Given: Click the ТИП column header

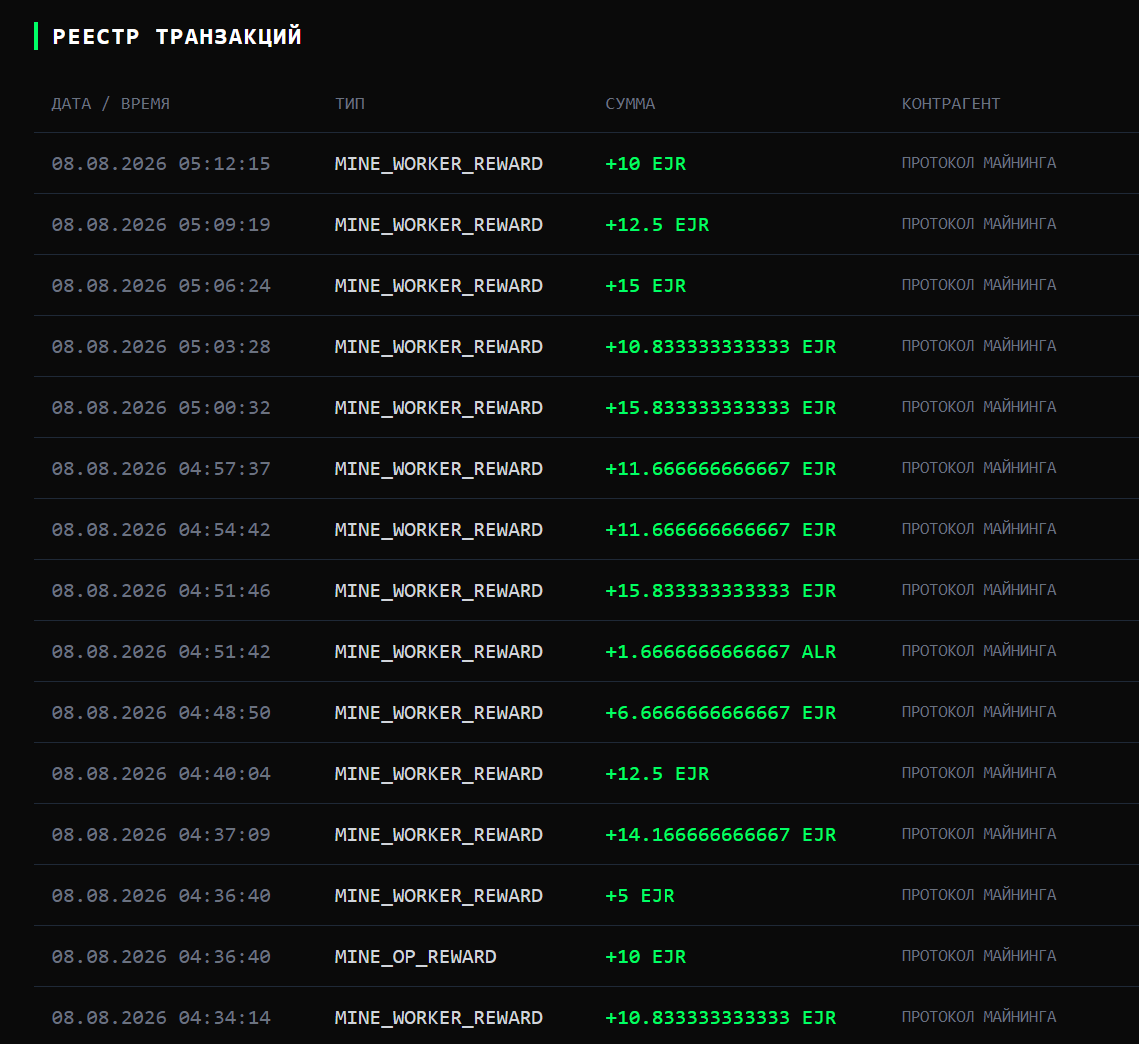Looking at the screenshot, I should coord(350,104).
